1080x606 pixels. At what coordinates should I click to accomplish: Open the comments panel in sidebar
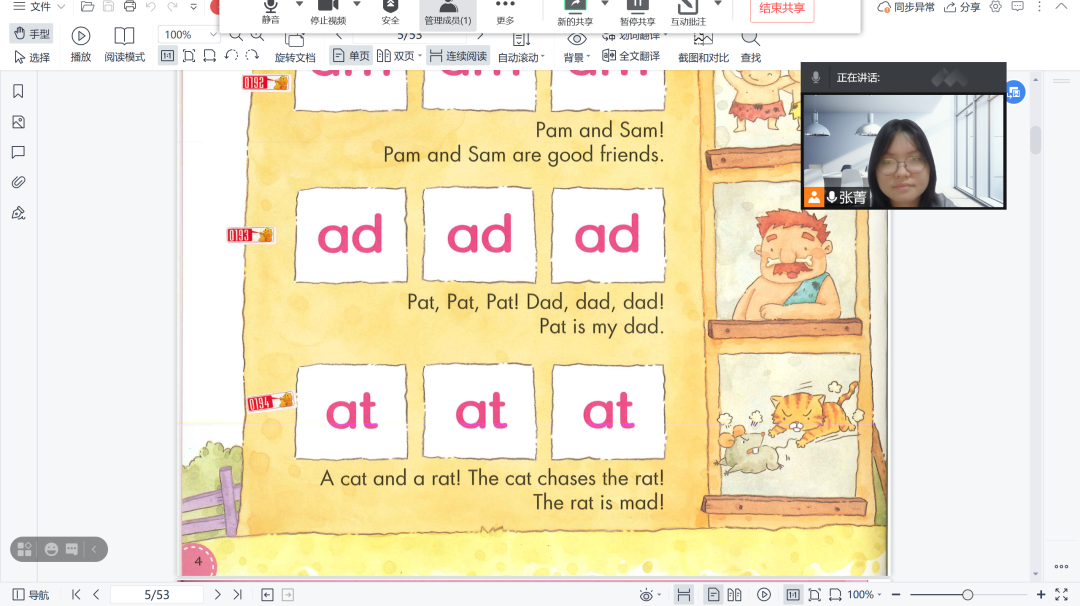click(18, 152)
